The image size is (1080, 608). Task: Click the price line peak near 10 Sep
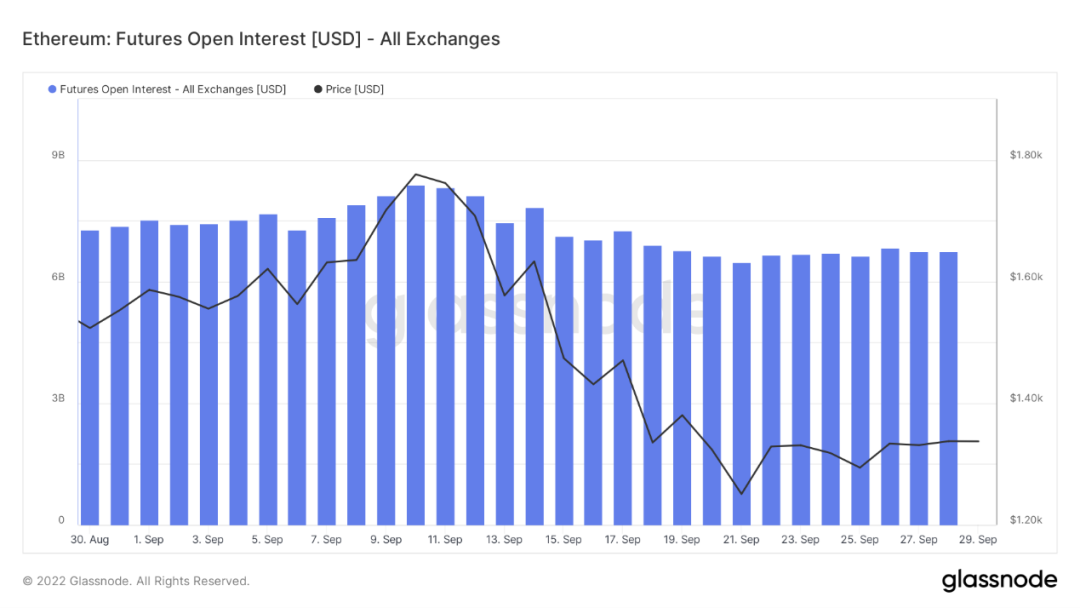(x=415, y=174)
